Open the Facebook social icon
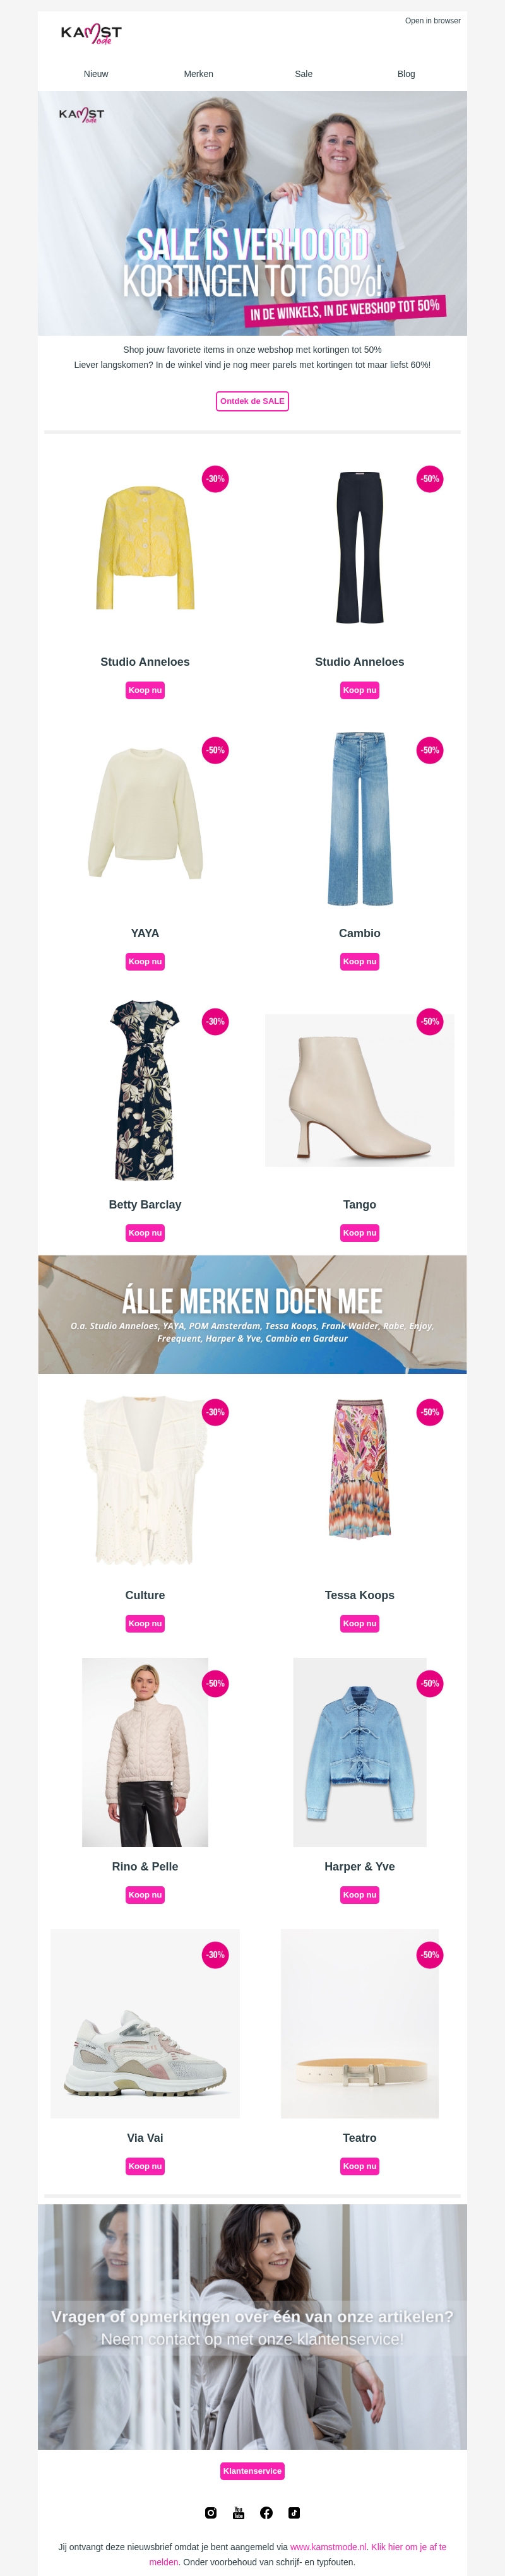 point(266,2512)
